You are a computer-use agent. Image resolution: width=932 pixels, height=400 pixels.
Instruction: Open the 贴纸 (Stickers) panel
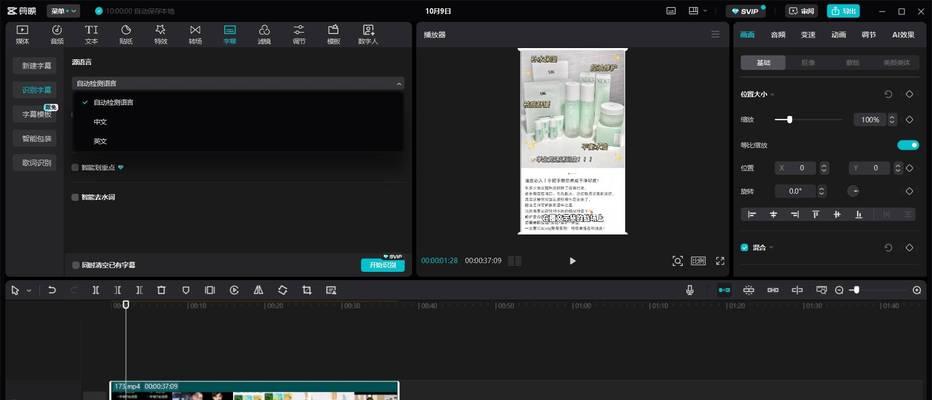[126, 34]
